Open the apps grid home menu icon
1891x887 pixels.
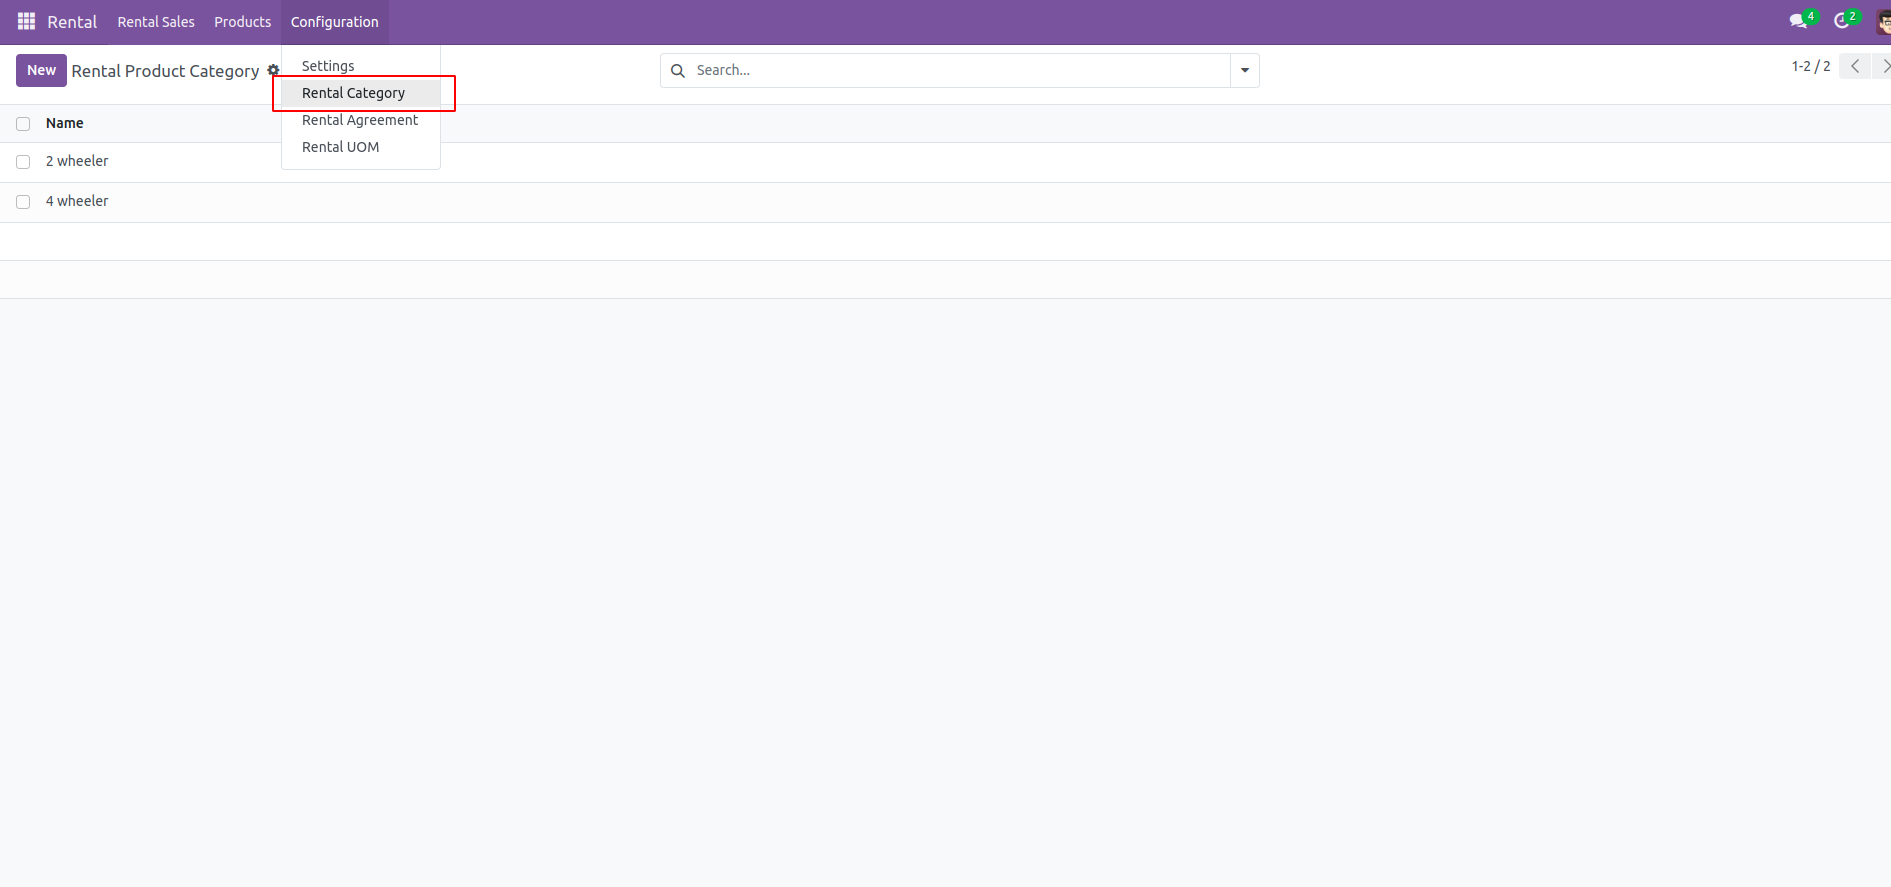click(x=26, y=21)
